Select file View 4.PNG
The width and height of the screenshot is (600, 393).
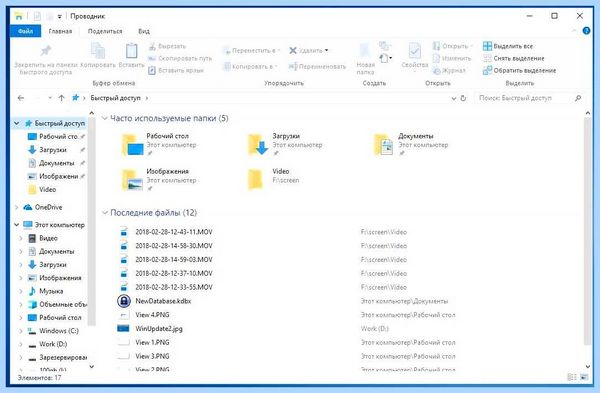click(x=152, y=315)
